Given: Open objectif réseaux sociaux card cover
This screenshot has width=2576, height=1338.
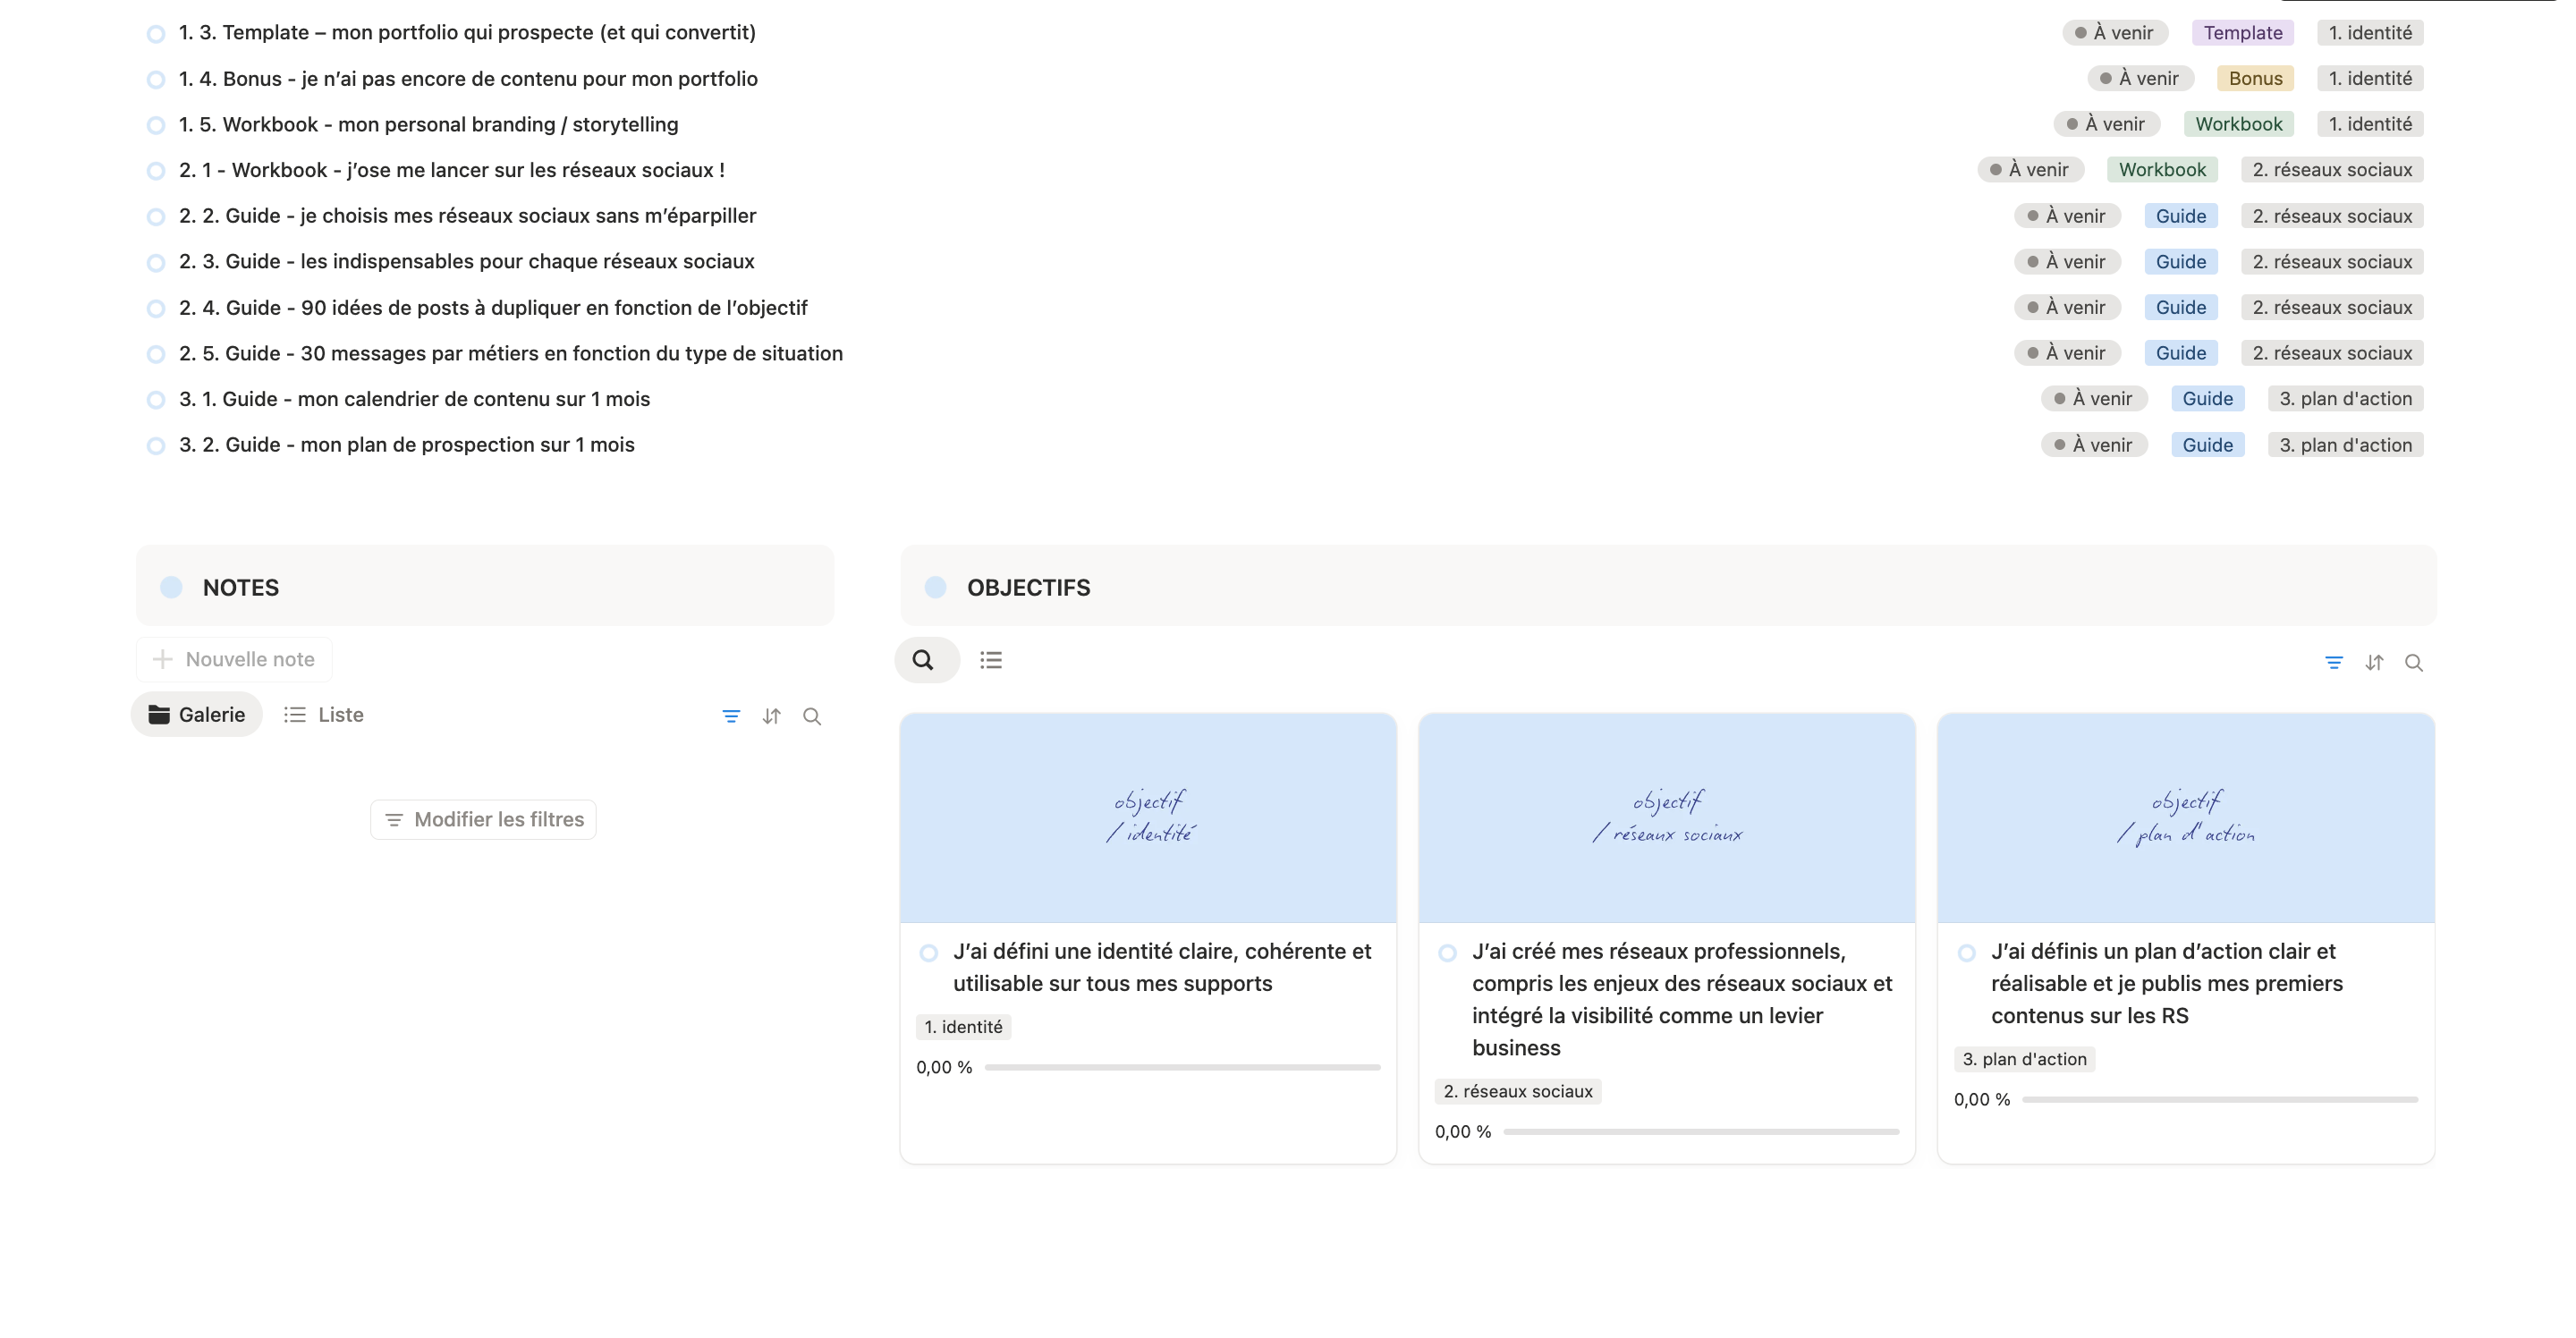Looking at the screenshot, I should click(1666, 817).
